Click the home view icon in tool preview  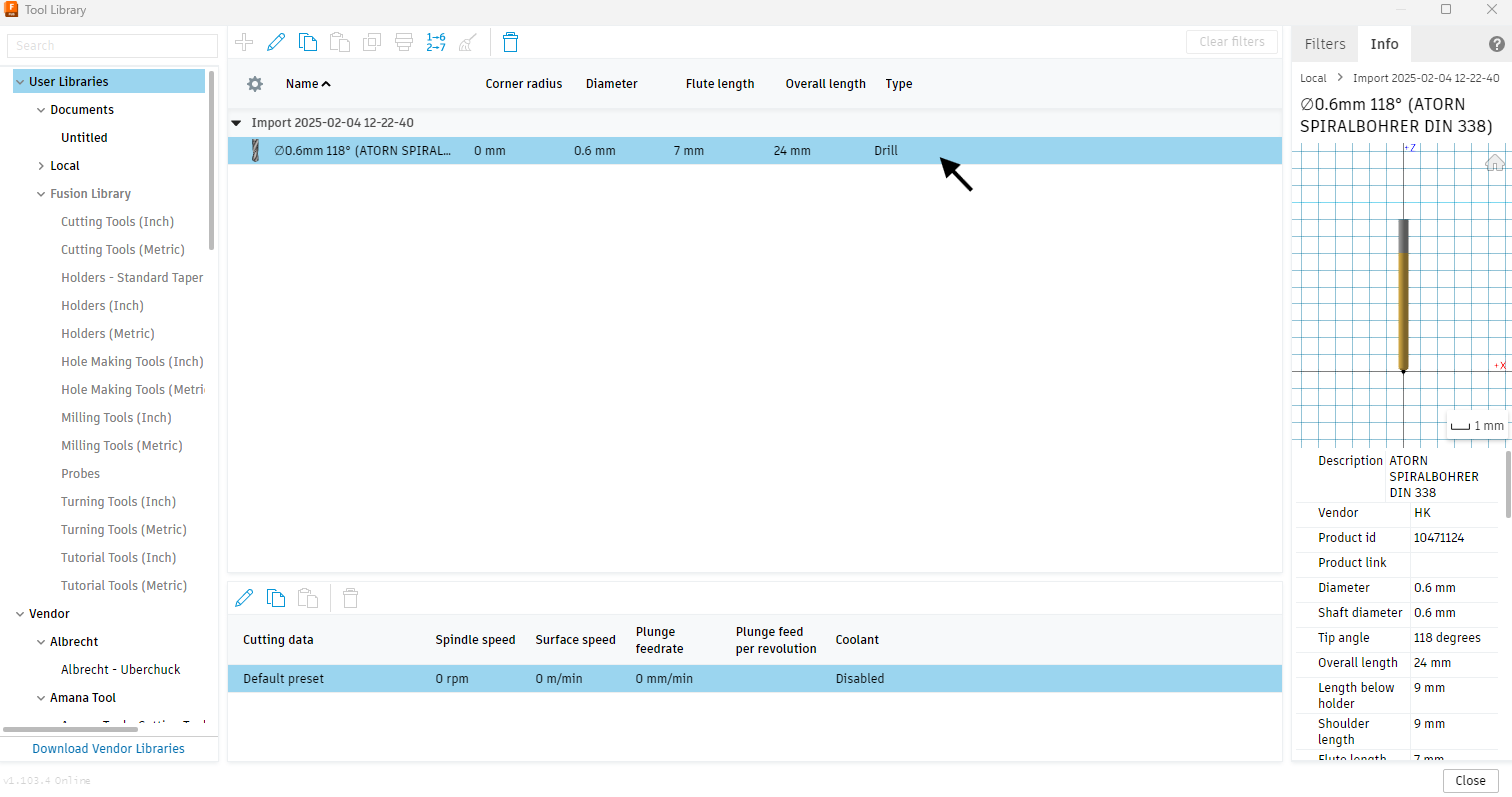pos(1495,162)
